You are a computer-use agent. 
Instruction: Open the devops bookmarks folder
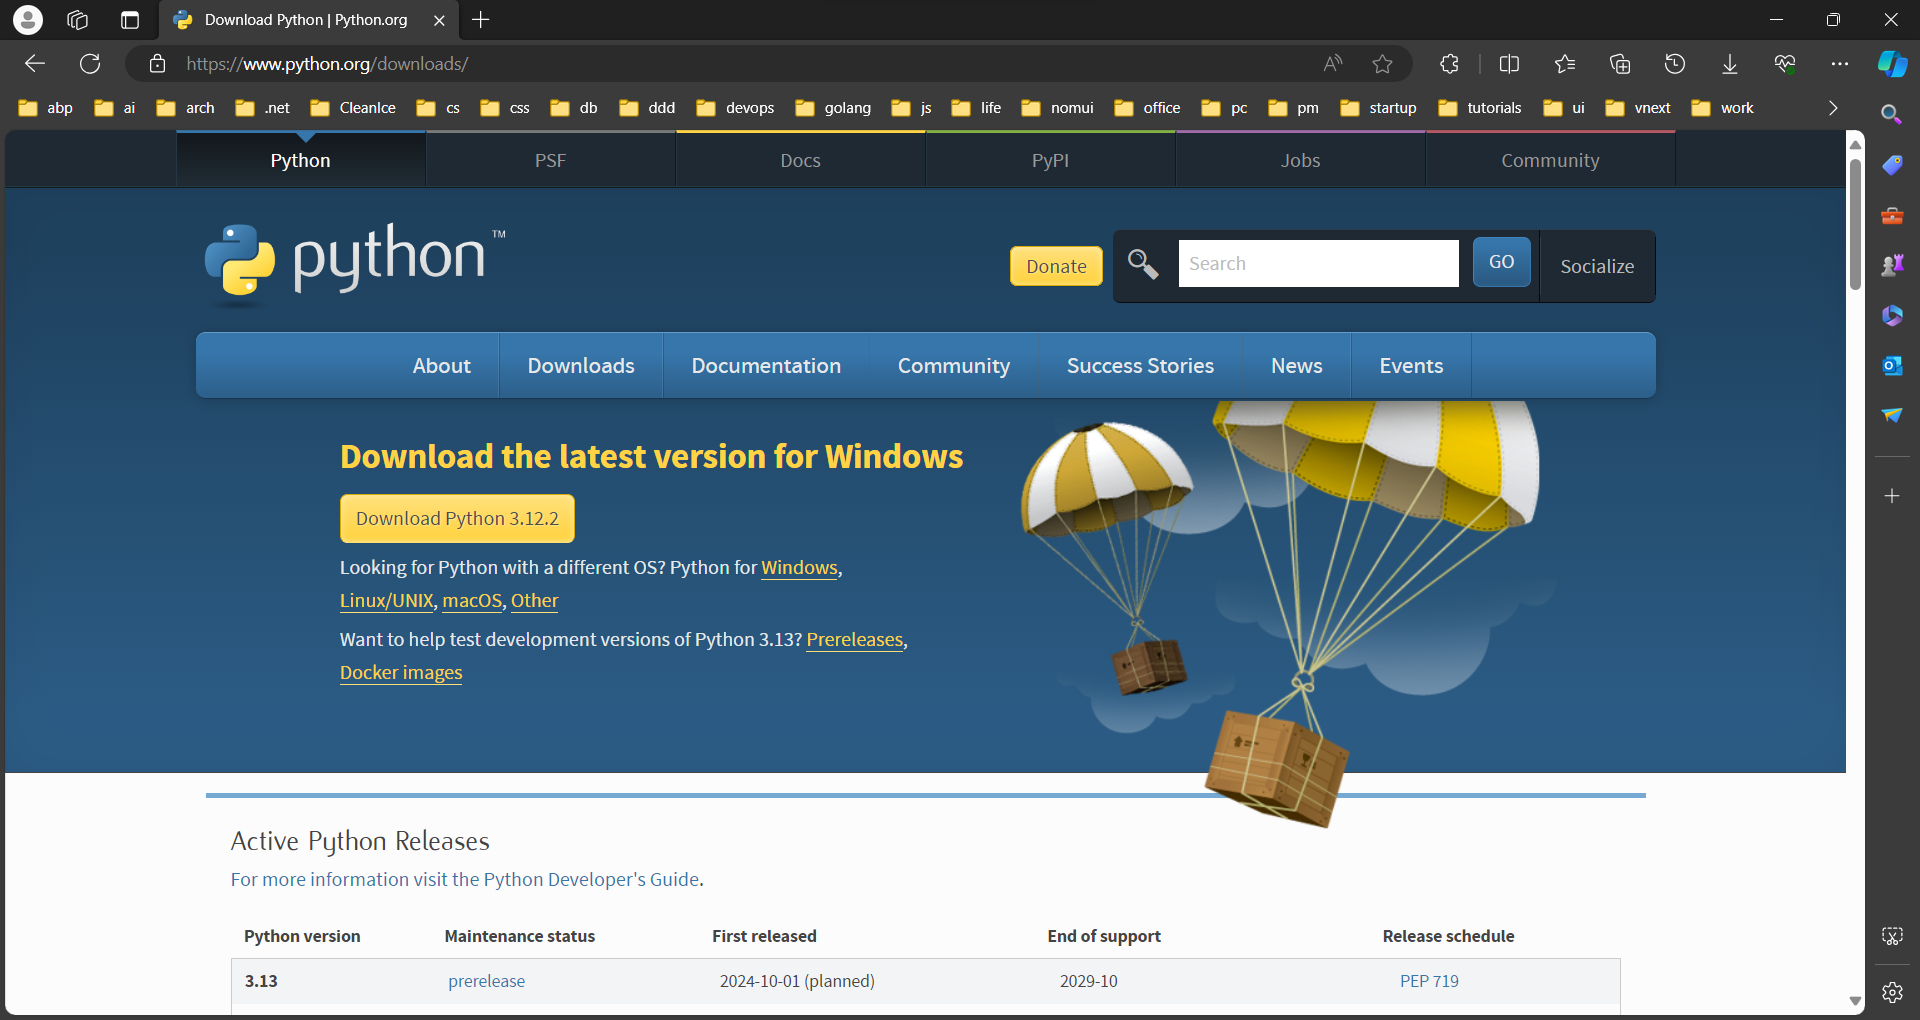coord(735,108)
